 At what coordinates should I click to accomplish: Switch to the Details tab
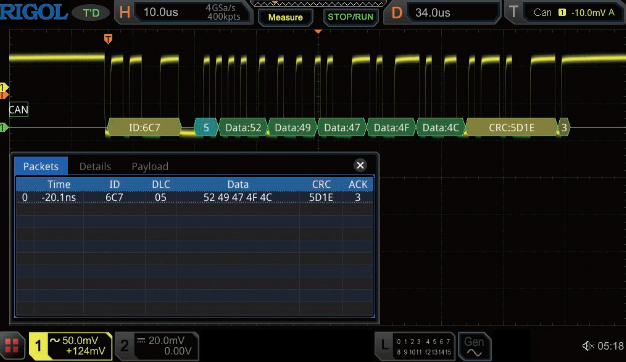click(95, 166)
